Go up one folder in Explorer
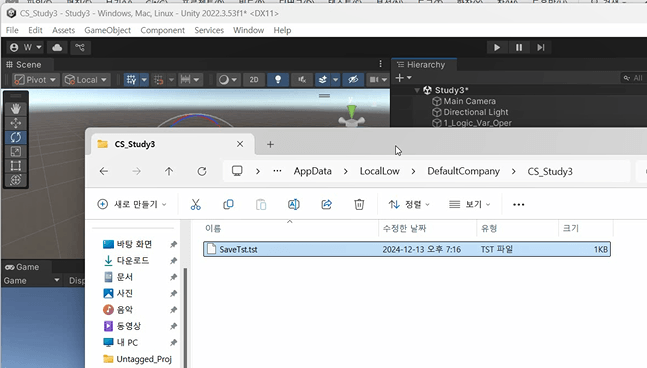This screenshot has height=368, width=647. pyautogui.click(x=169, y=171)
